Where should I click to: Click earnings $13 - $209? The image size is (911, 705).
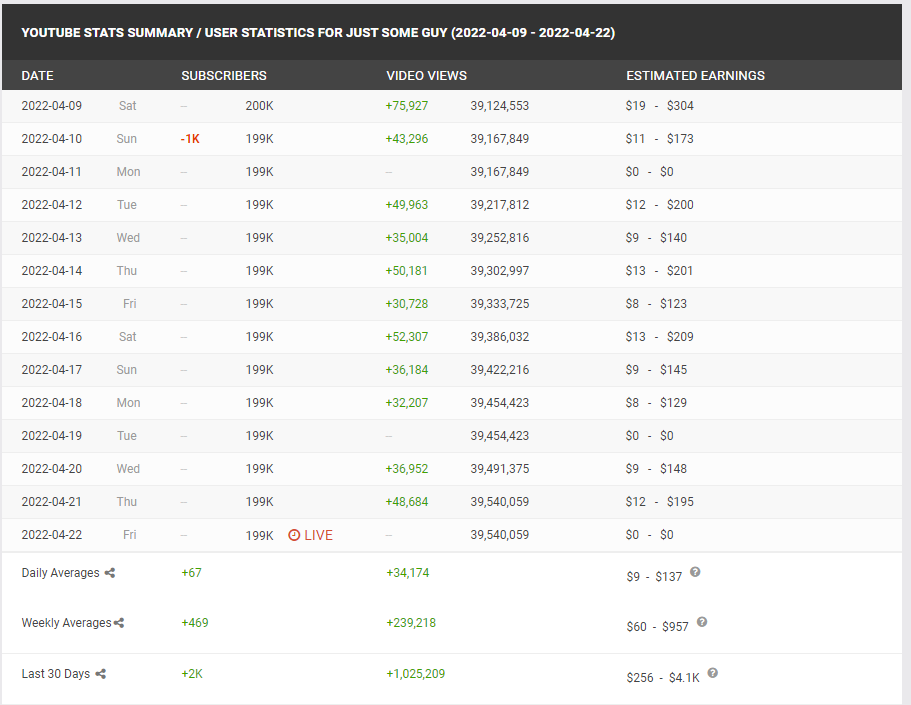coord(659,337)
